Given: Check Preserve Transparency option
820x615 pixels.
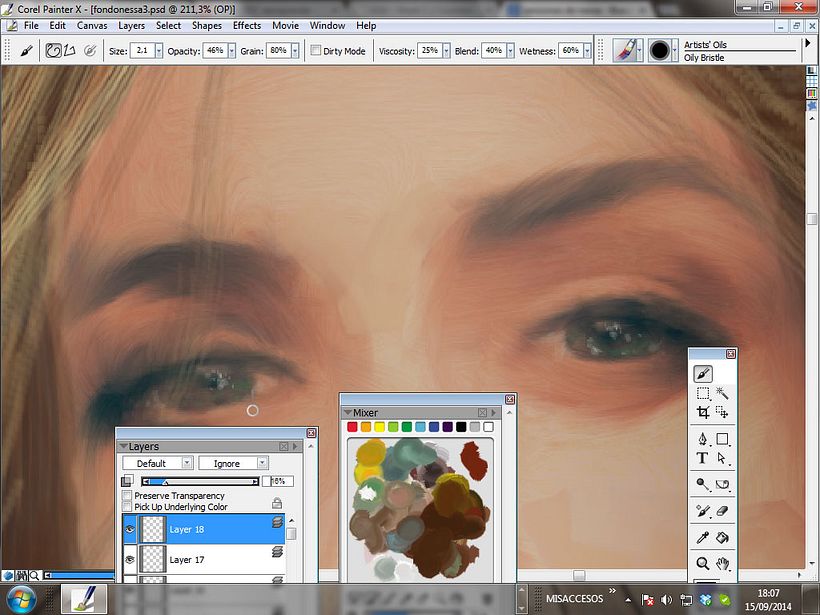Looking at the screenshot, I should 127,496.
